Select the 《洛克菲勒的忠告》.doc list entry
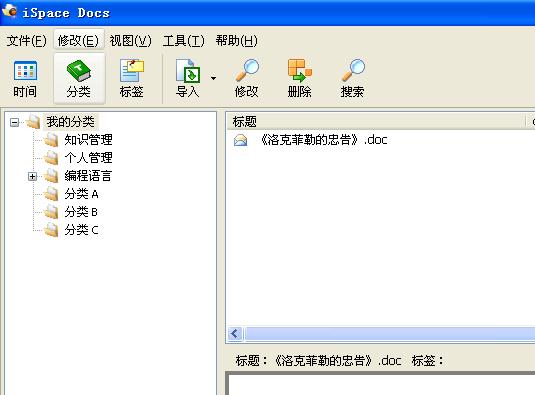Screen dimensions: 535x395 323,140
